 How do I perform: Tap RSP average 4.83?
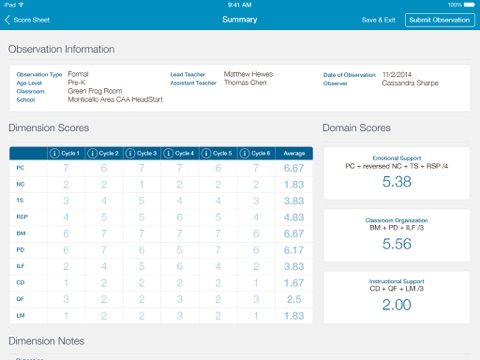point(294,217)
